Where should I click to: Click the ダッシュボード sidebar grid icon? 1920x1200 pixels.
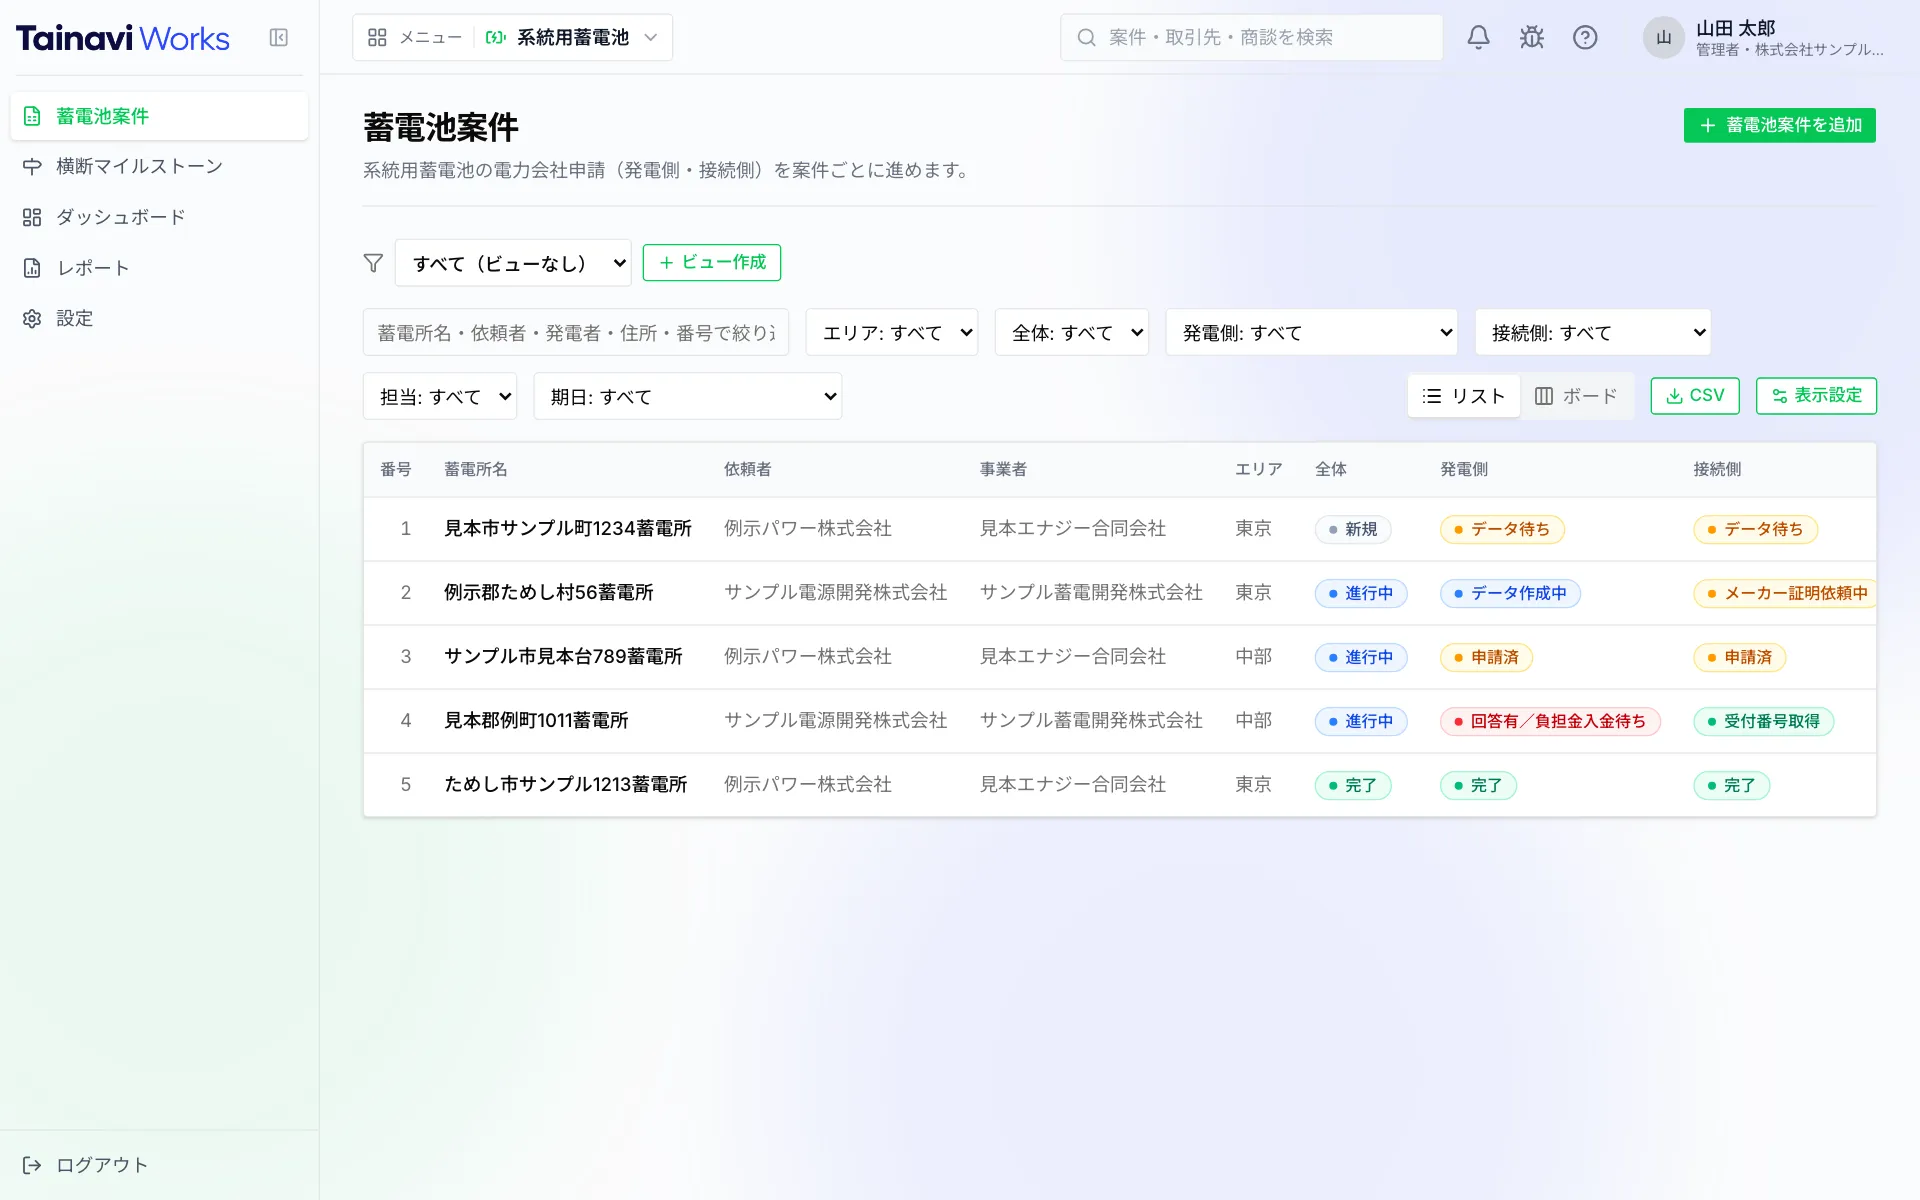click(32, 217)
